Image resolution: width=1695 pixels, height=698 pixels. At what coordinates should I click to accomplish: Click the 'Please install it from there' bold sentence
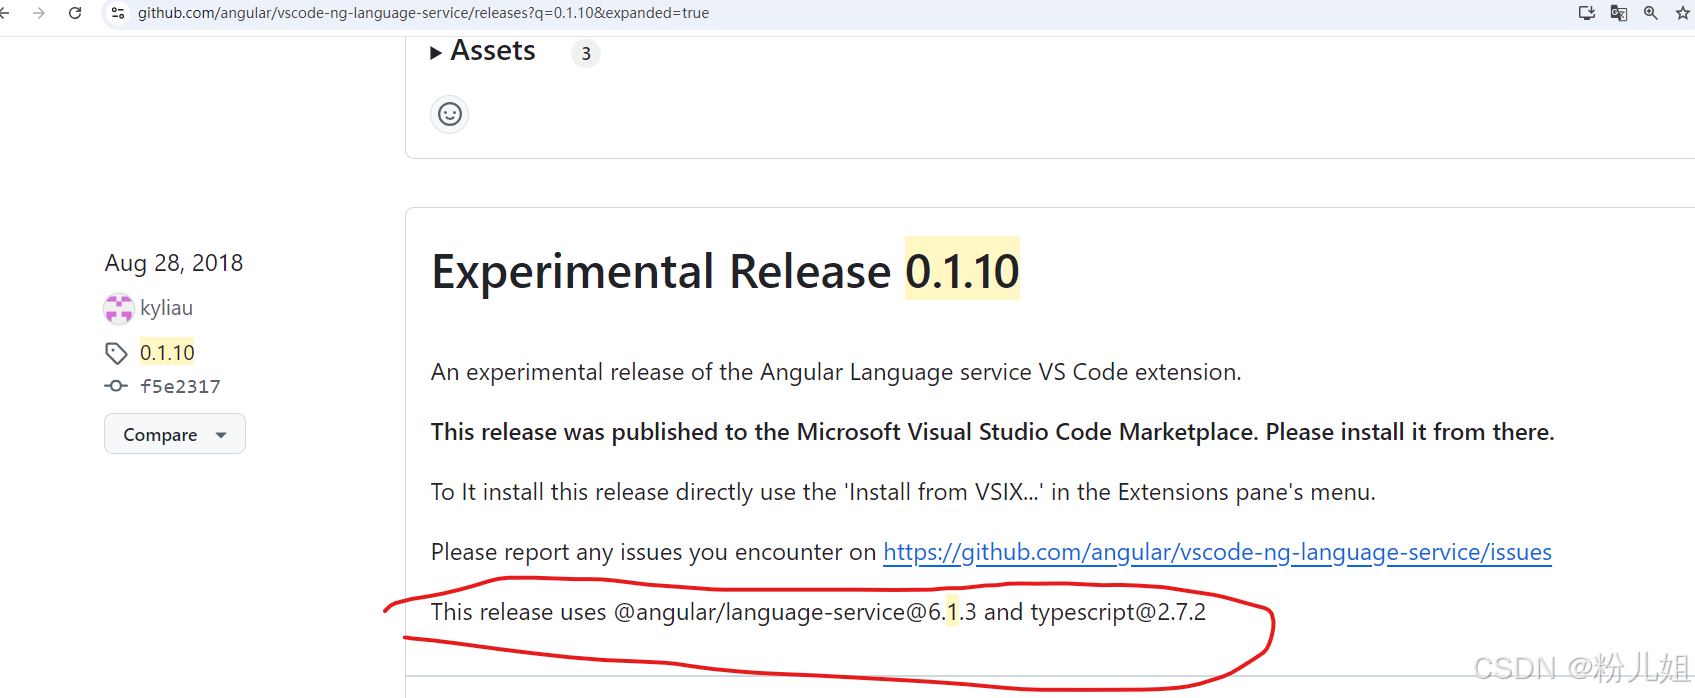[1410, 432]
